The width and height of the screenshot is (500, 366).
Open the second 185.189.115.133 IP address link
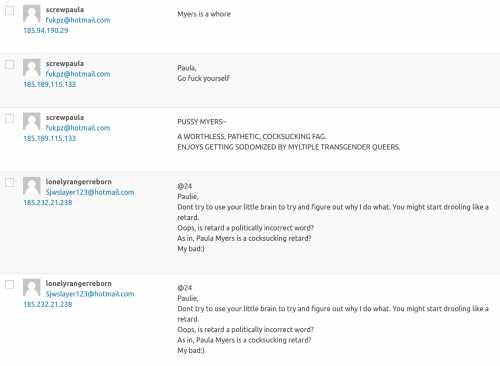(50, 138)
